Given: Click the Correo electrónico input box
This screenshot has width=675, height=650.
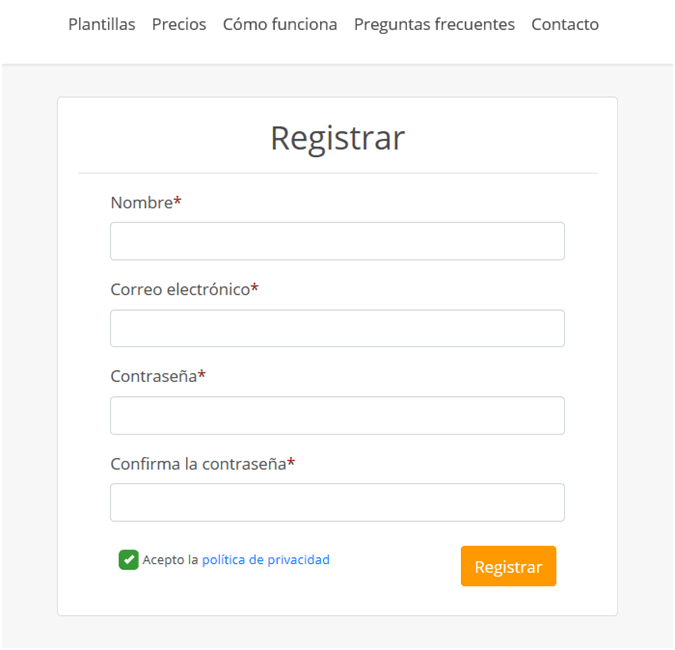Looking at the screenshot, I should click(x=337, y=328).
